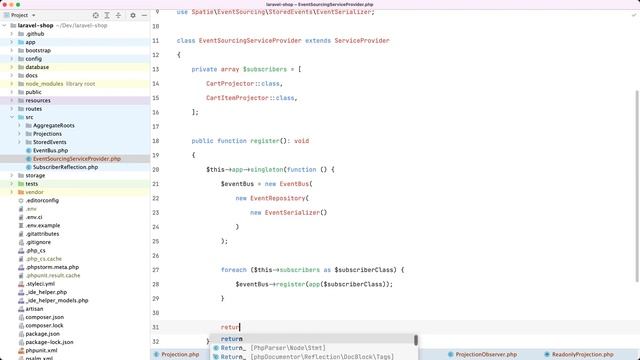Switch to Projection.php editor tab
Screen dimensions: 640x360
(x=176, y=355)
